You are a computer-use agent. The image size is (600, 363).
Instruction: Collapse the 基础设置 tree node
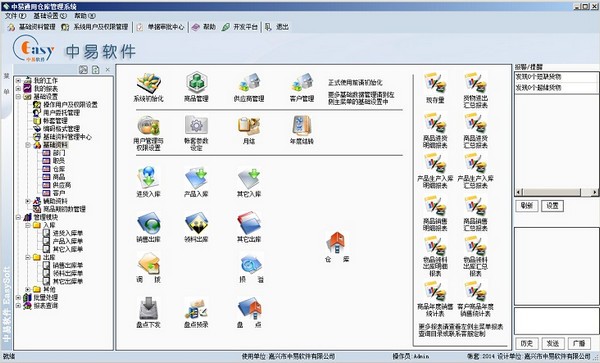[18, 97]
